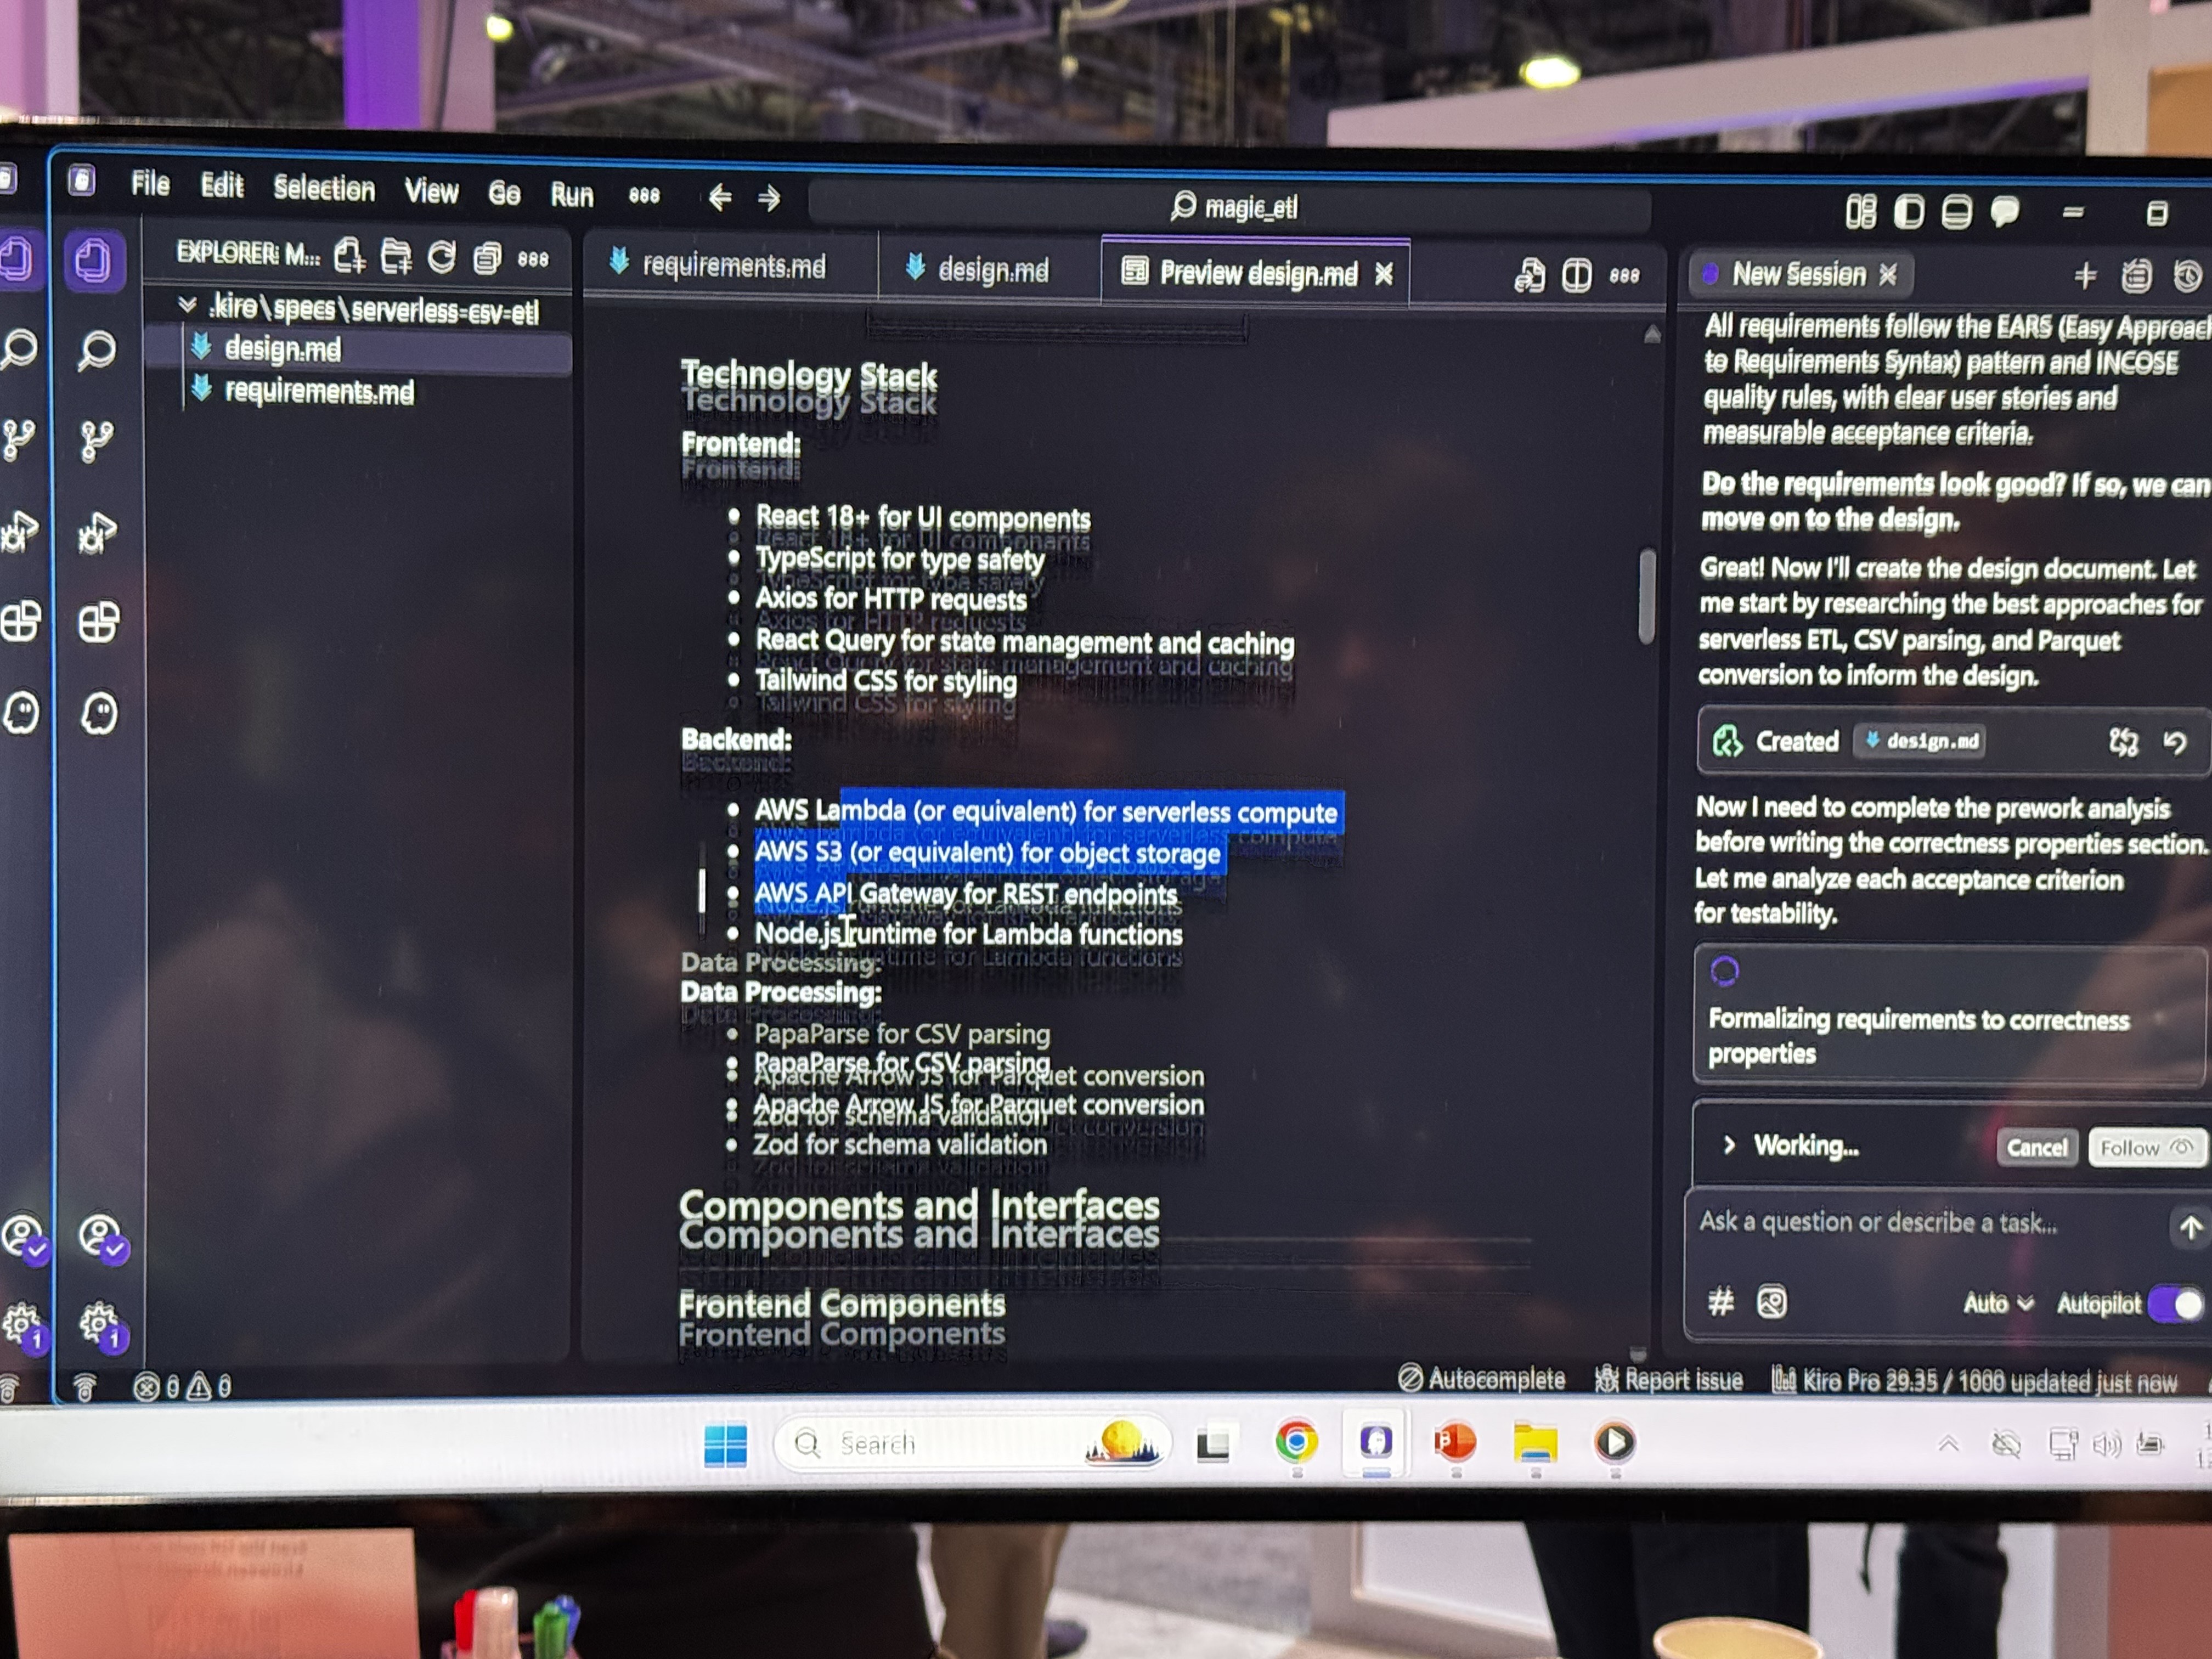Open the View menu
Viewport: 2212px width, 1659px height.
click(x=430, y=191)
